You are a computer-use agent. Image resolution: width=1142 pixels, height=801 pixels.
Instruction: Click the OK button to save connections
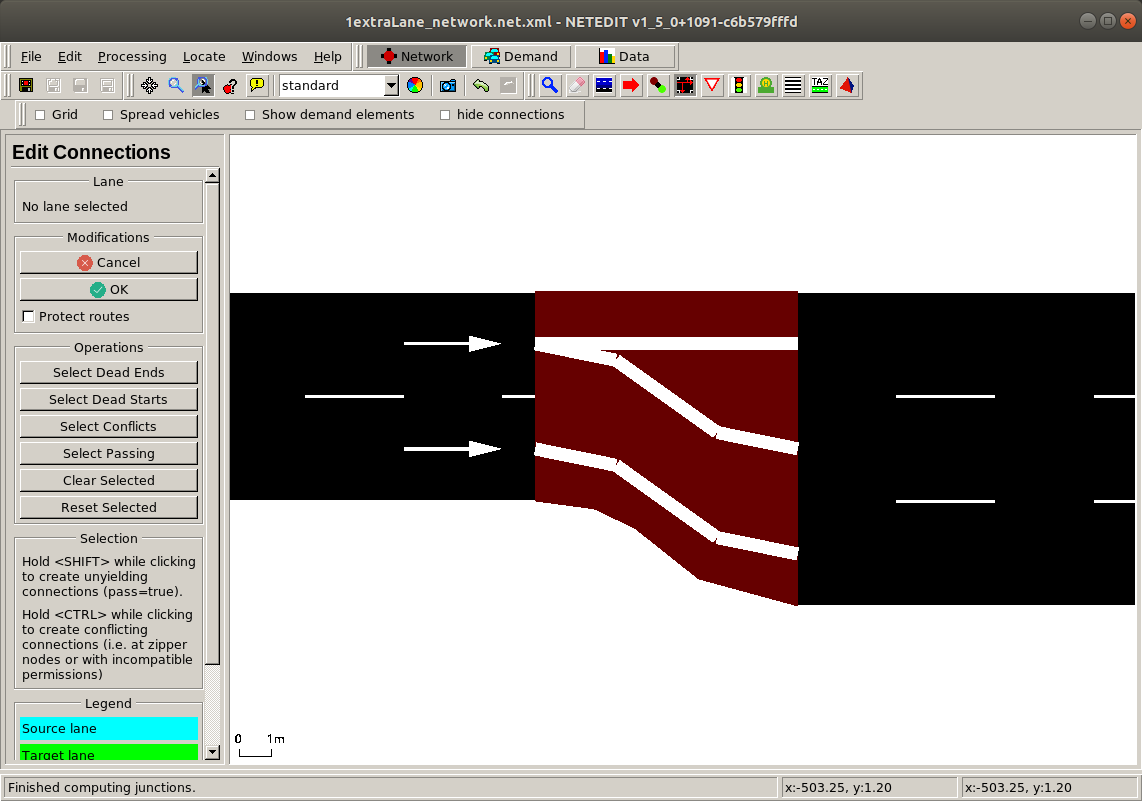(108, 289)
